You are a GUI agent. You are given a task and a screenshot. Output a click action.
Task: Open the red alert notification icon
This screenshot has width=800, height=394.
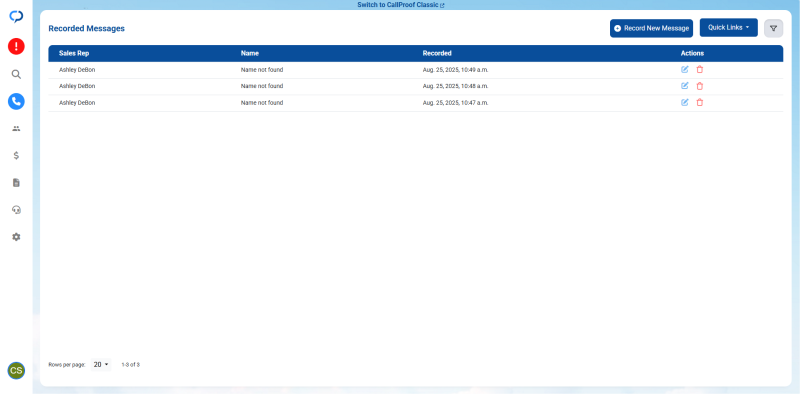coord(16,46)
